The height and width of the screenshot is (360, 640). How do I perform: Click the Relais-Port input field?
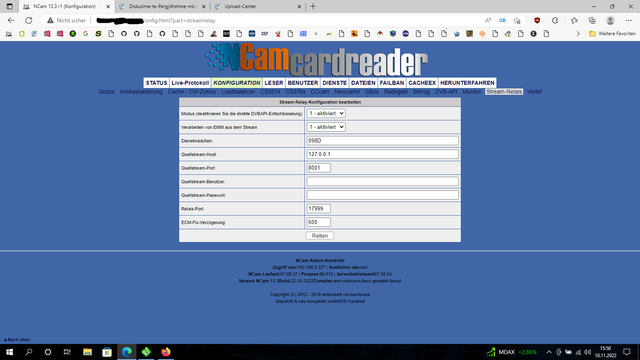[318, 209]
